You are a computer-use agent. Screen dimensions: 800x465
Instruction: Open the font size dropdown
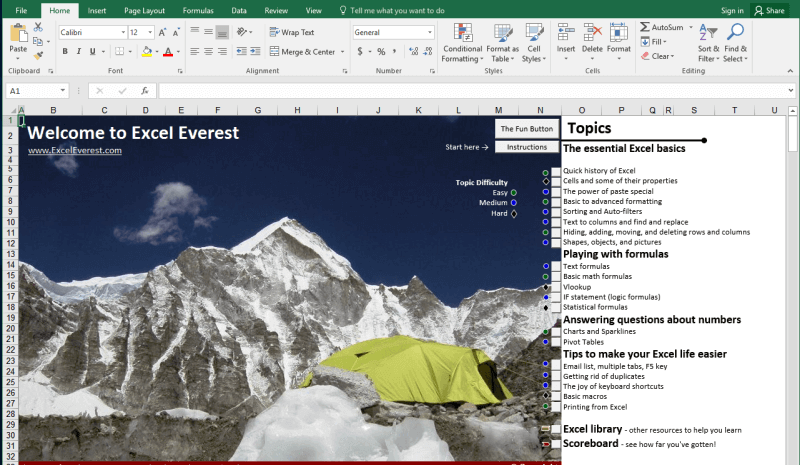[x=150, y=33]
